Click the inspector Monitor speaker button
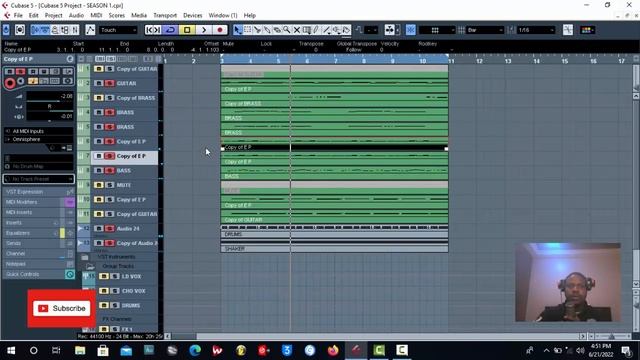The height and width of the screenshot is (360, 640). tap(21, 81)
